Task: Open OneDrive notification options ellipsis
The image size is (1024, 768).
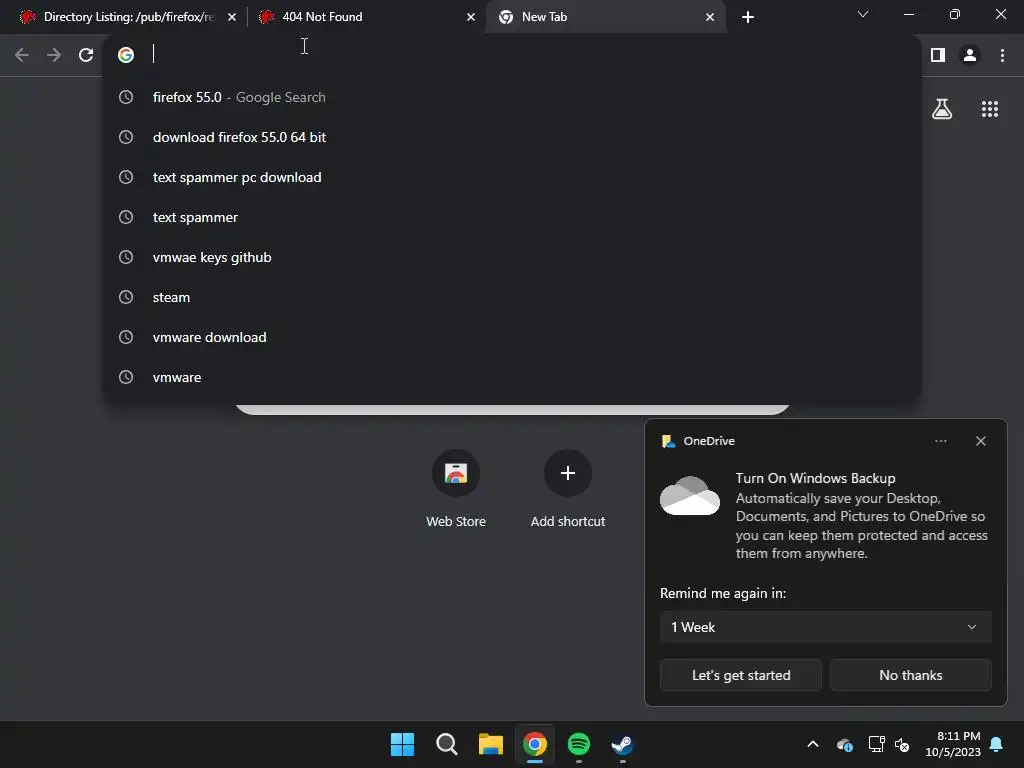Action: (x=940, y=441)
